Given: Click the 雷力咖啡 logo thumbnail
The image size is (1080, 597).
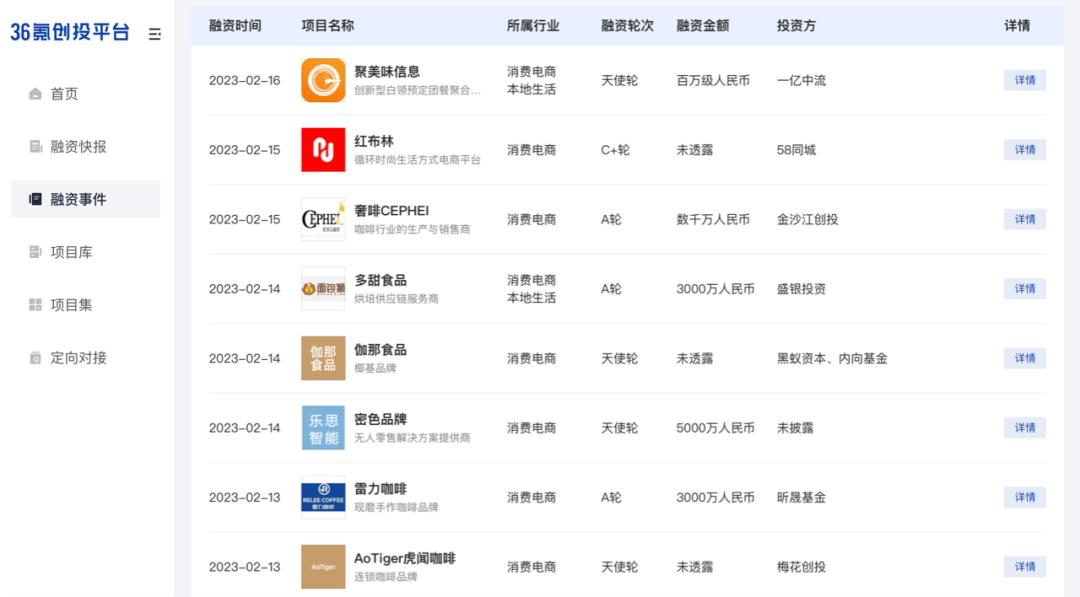Looking at the screenshot, I should point(323,497).
